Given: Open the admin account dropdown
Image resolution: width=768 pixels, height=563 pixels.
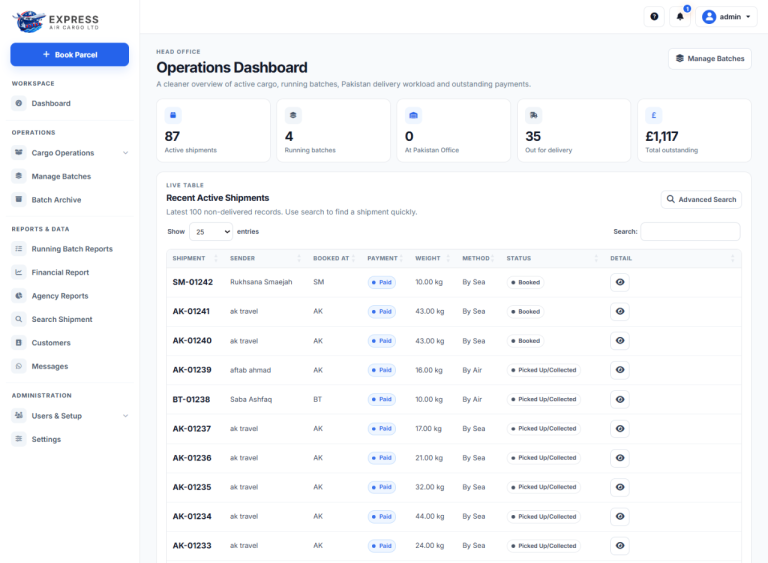Looking at the screenshot, I should coord(726,17).
